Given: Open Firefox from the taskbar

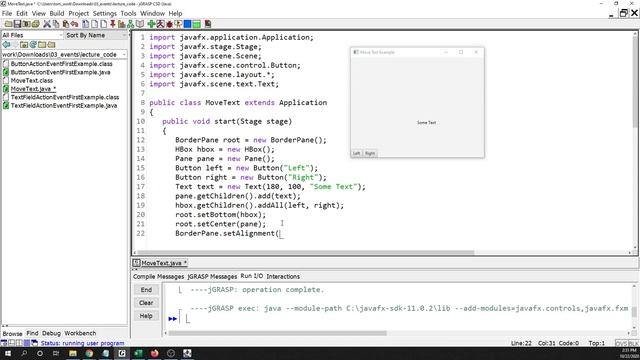Looking at the screenshot, I should pos(154,353).
